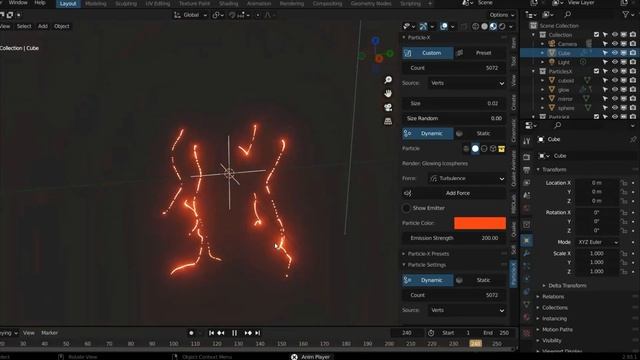The width and height of the screenshot is (640, 360).
Task: Select rendered viewport shading icon
Action: point(502,27)
